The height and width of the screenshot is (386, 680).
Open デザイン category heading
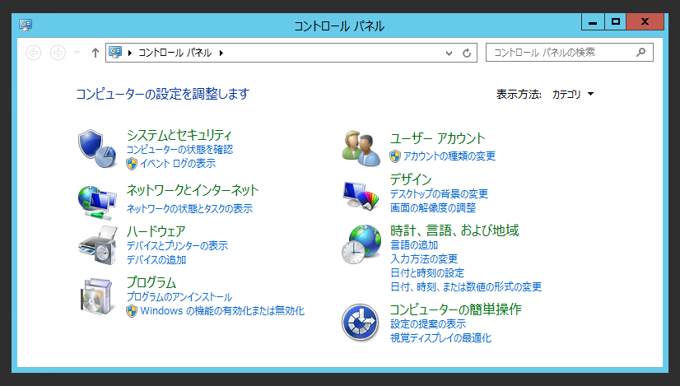pos(411,179)
